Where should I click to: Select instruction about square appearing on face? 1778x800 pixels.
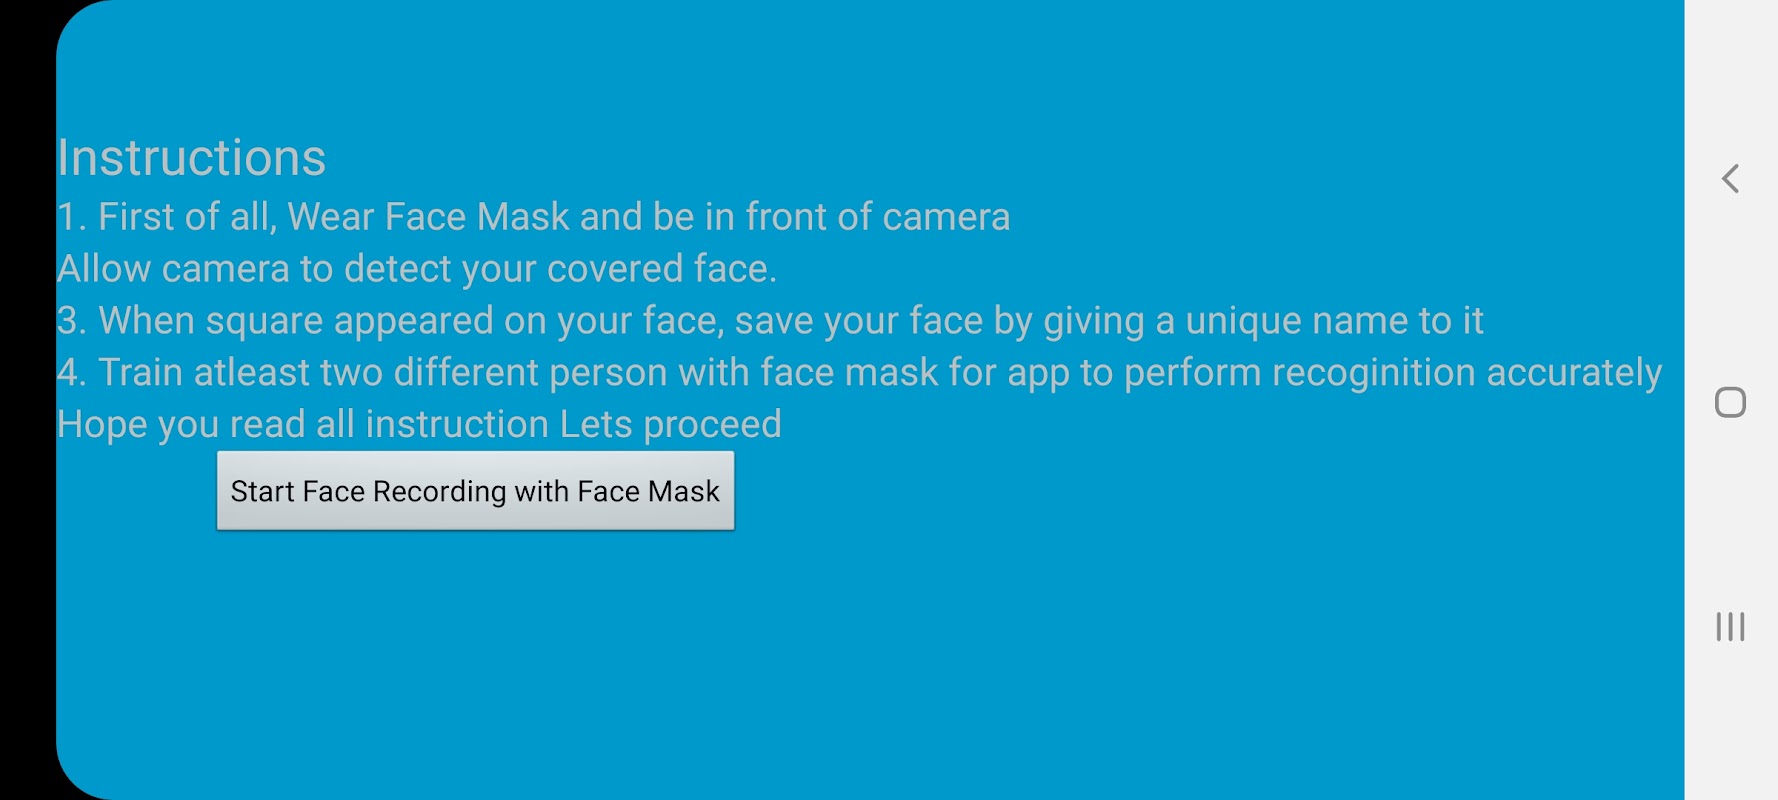pos(769,321)
